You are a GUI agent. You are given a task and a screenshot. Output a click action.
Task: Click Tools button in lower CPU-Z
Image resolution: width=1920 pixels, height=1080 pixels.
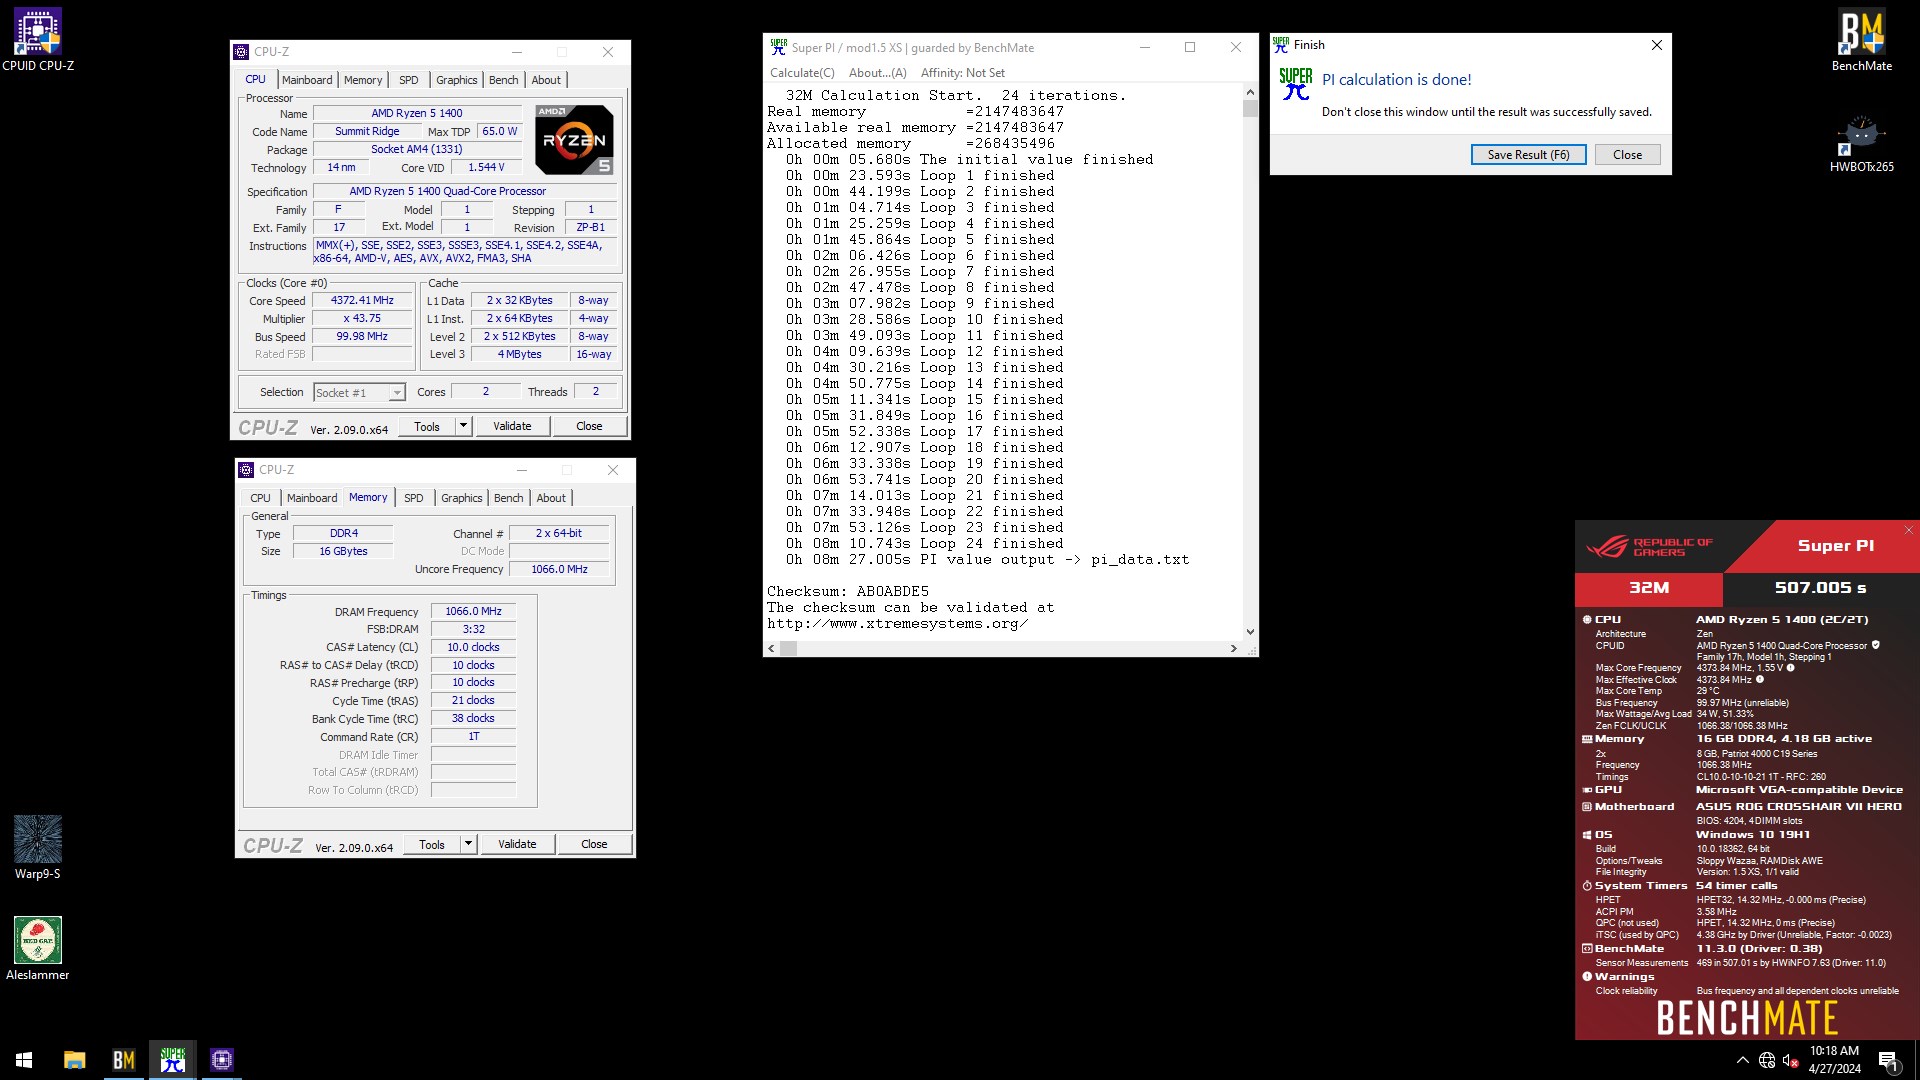tap(432, 844)
